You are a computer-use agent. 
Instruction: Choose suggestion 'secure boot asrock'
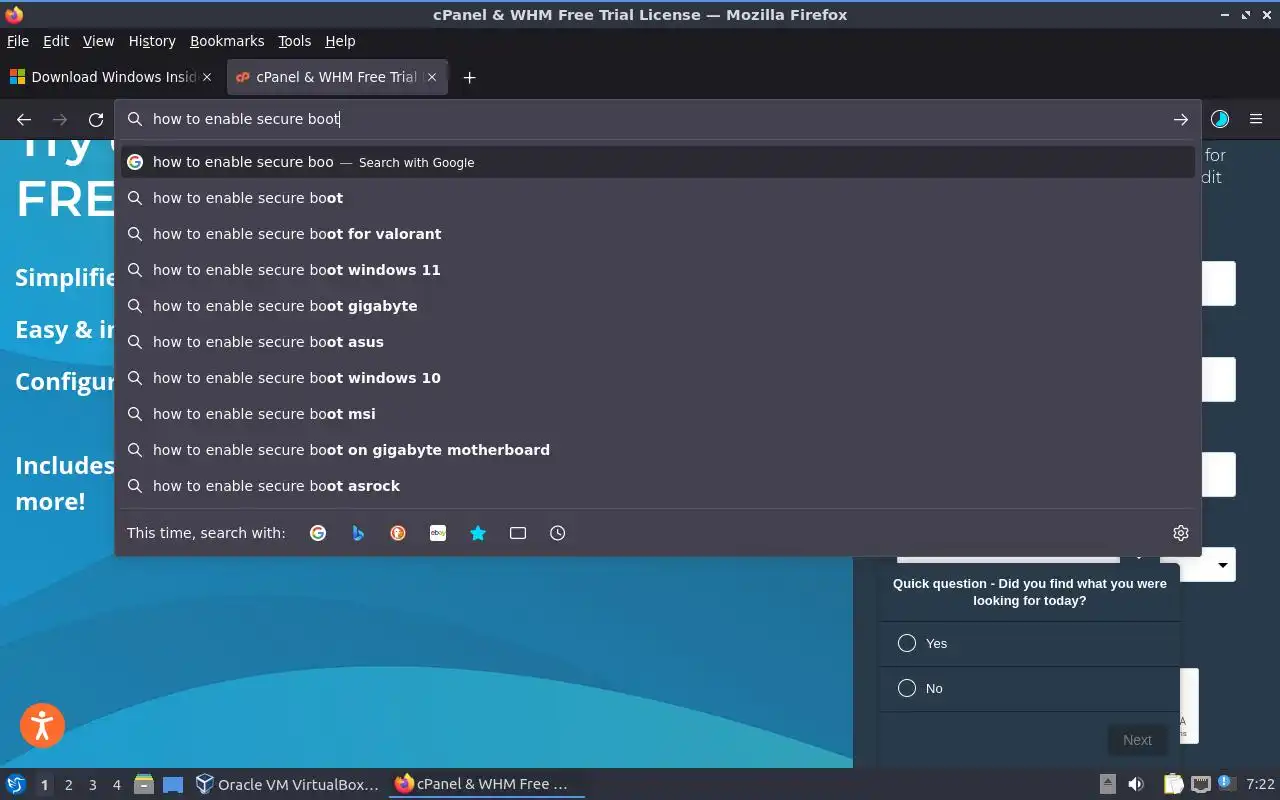pyautogui.click(x=658, y=486)
